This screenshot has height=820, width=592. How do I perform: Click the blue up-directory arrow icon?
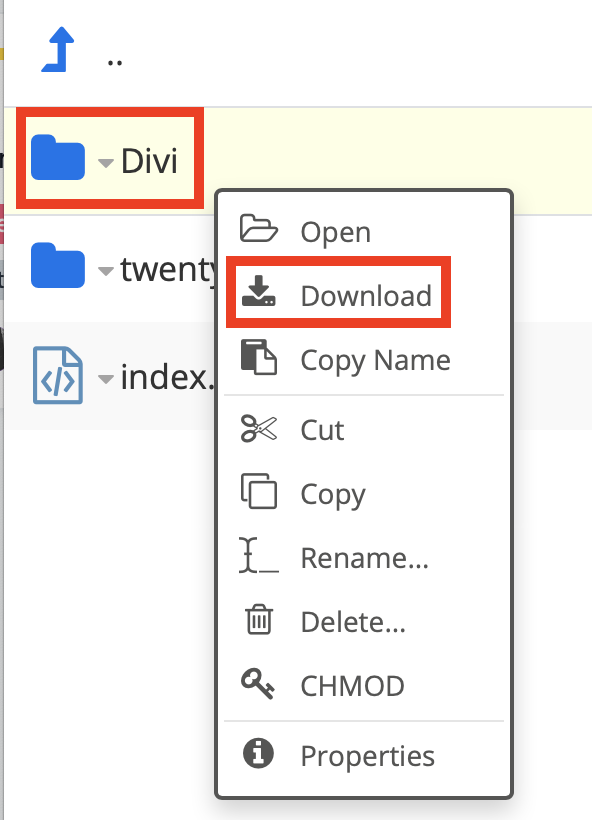click(58, 49)
